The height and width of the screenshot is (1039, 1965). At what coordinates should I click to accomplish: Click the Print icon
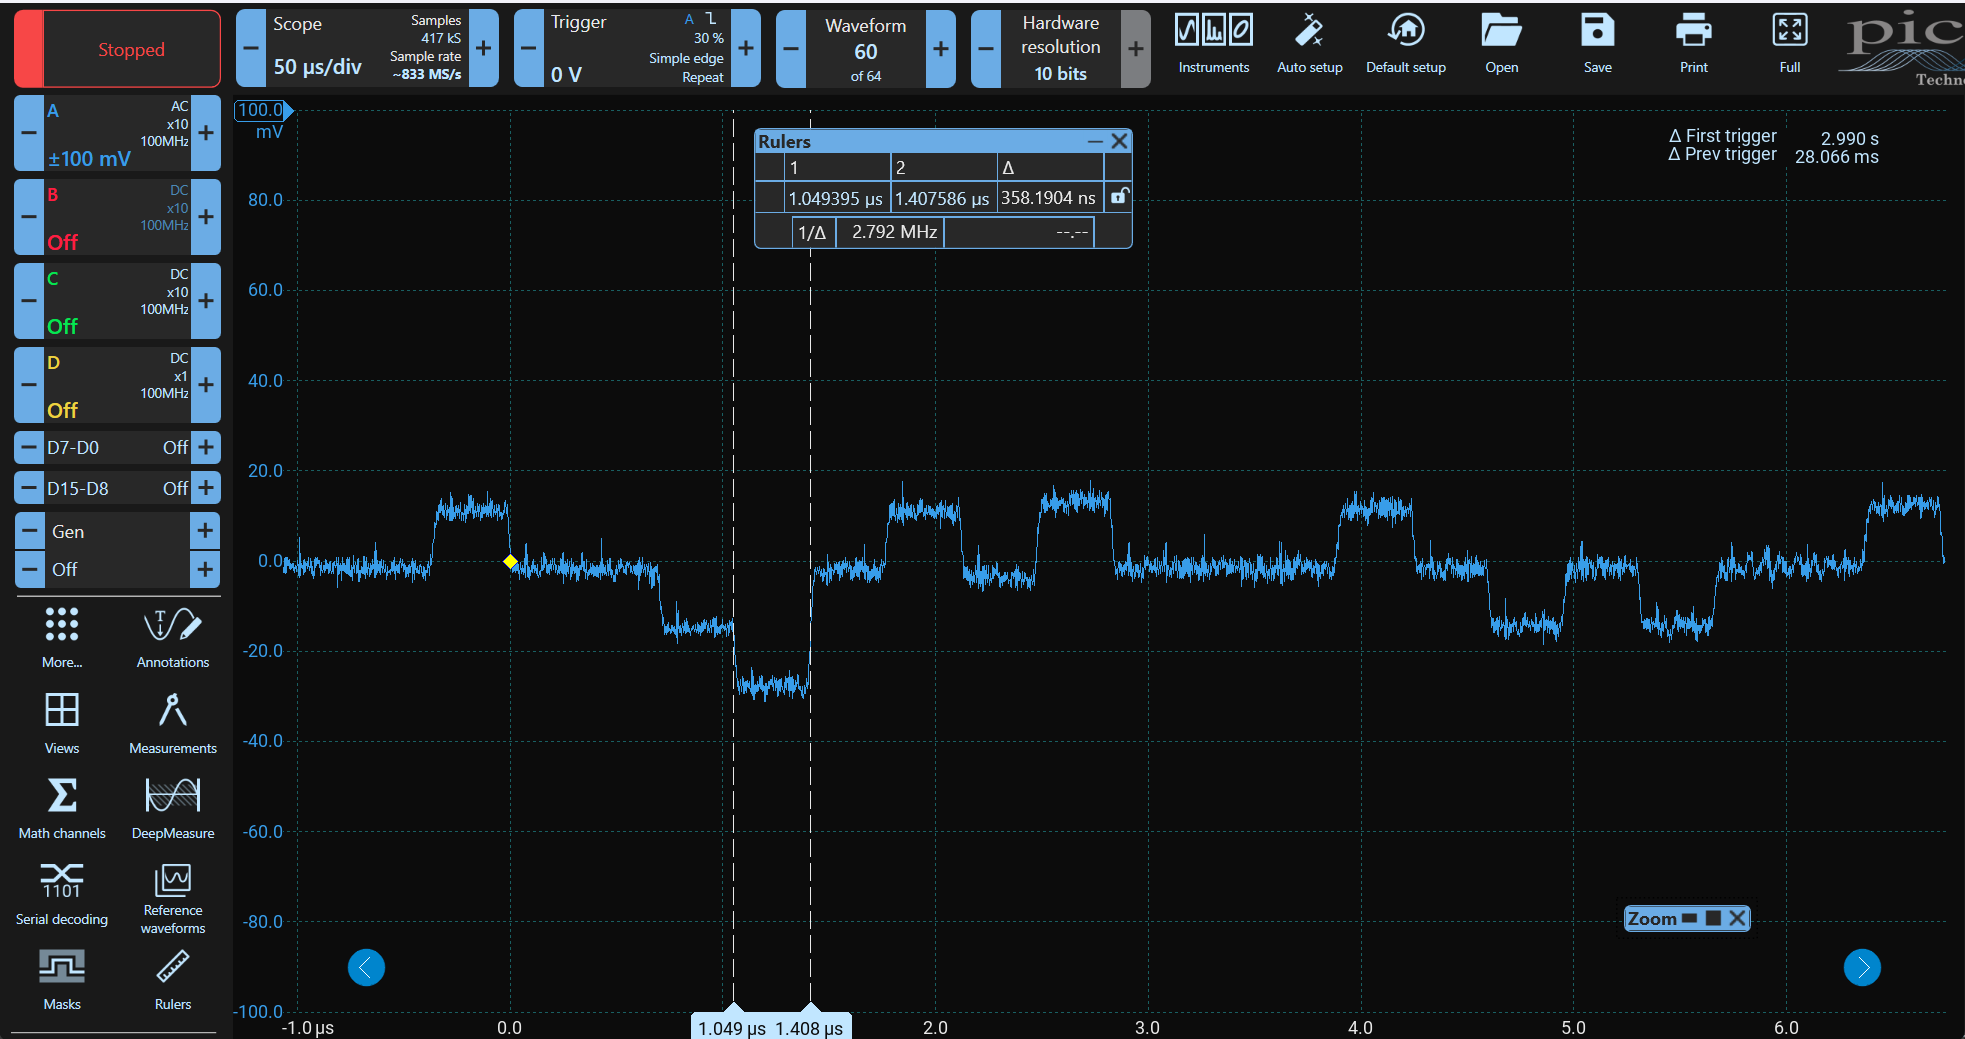click(x=1694, y=44)
